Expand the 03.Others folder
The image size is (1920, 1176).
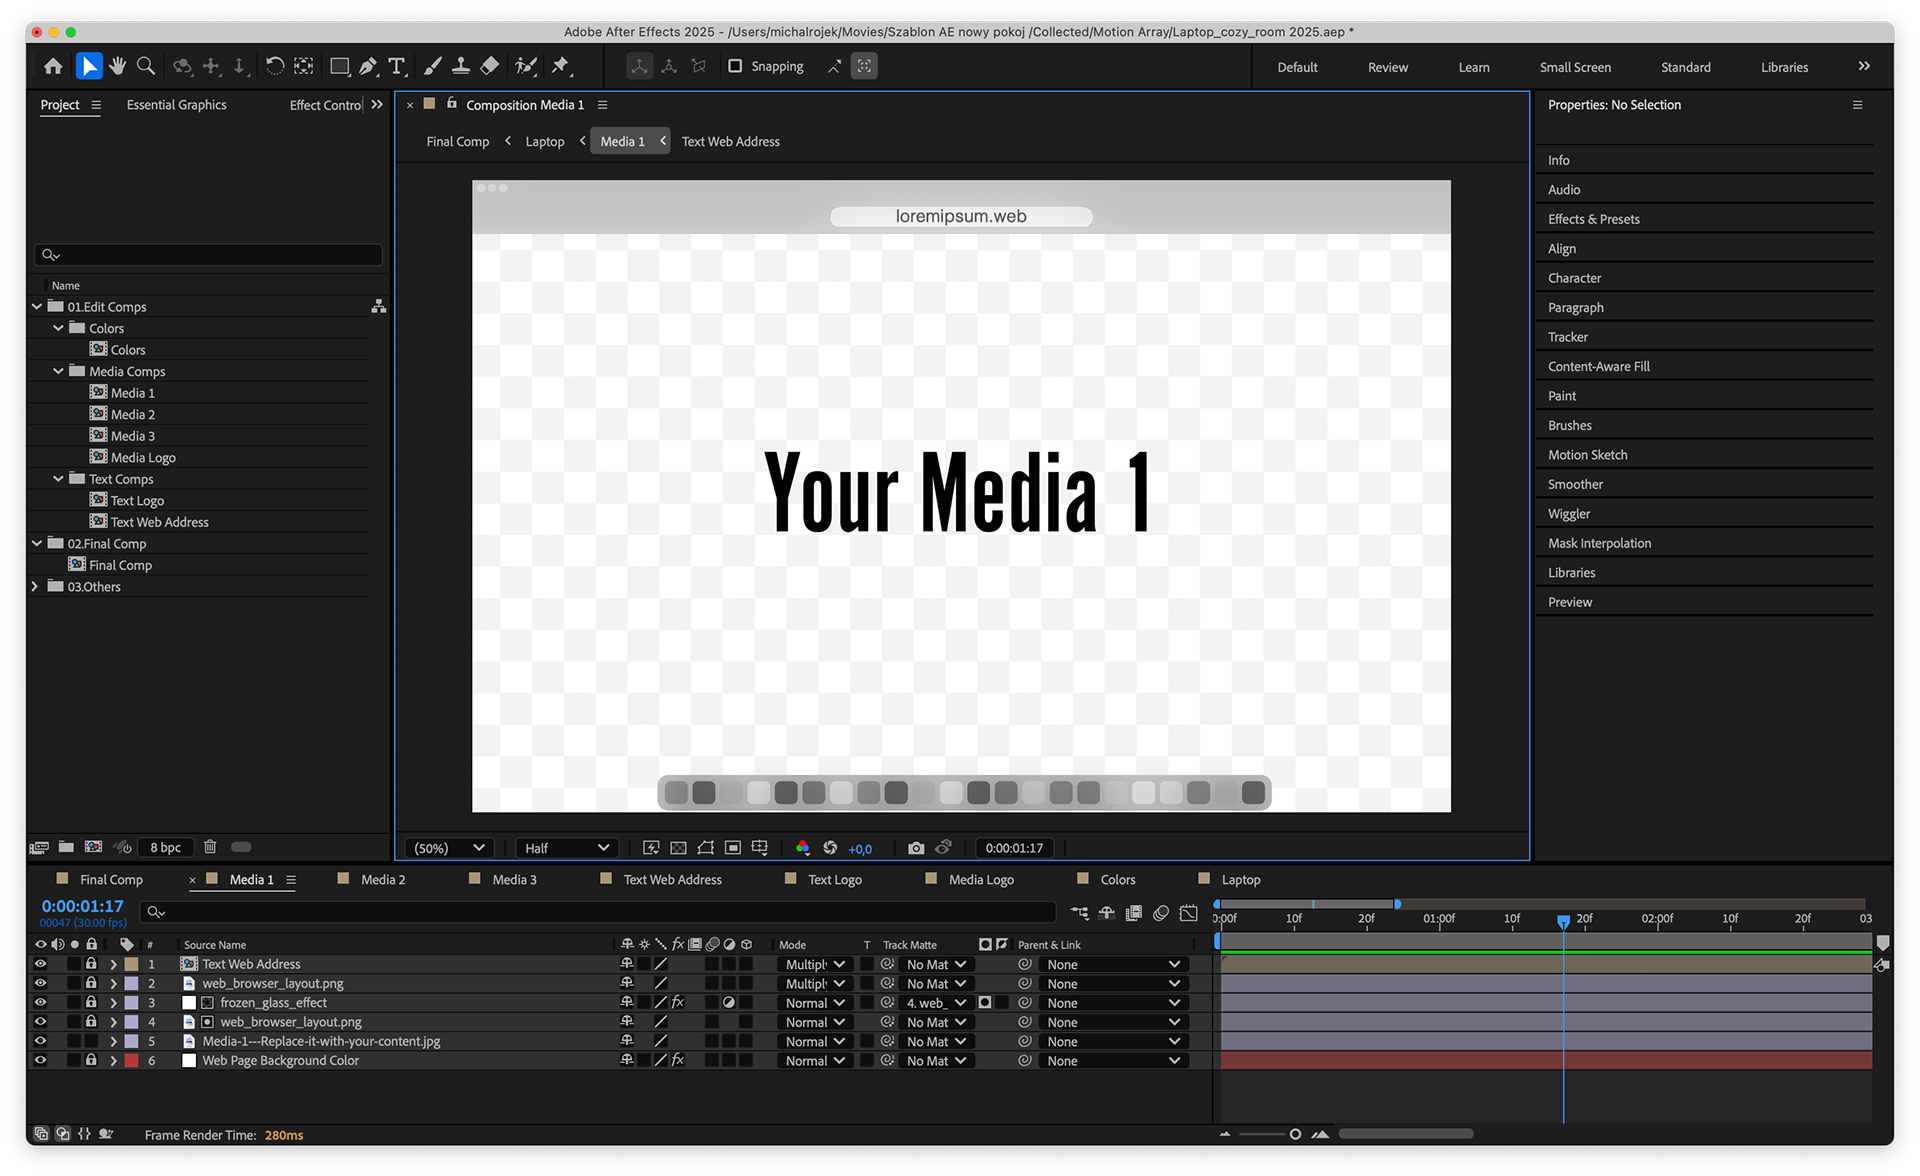pyautogui.click(x=36, y=587)
